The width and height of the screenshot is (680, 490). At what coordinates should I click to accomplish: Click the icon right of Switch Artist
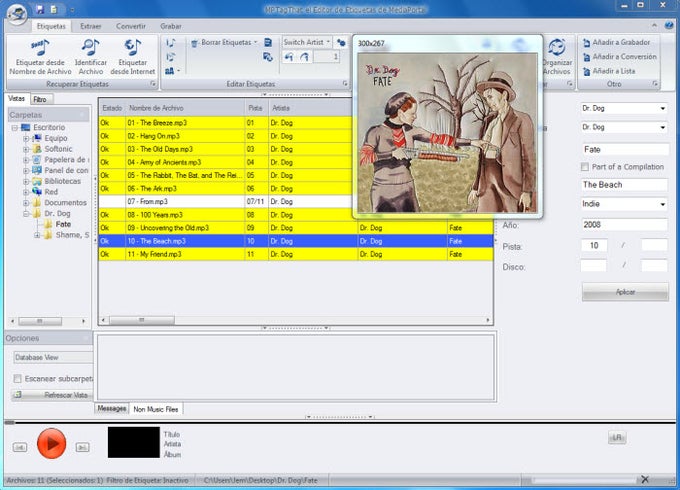pyautogui.click(x=341, y=42)
